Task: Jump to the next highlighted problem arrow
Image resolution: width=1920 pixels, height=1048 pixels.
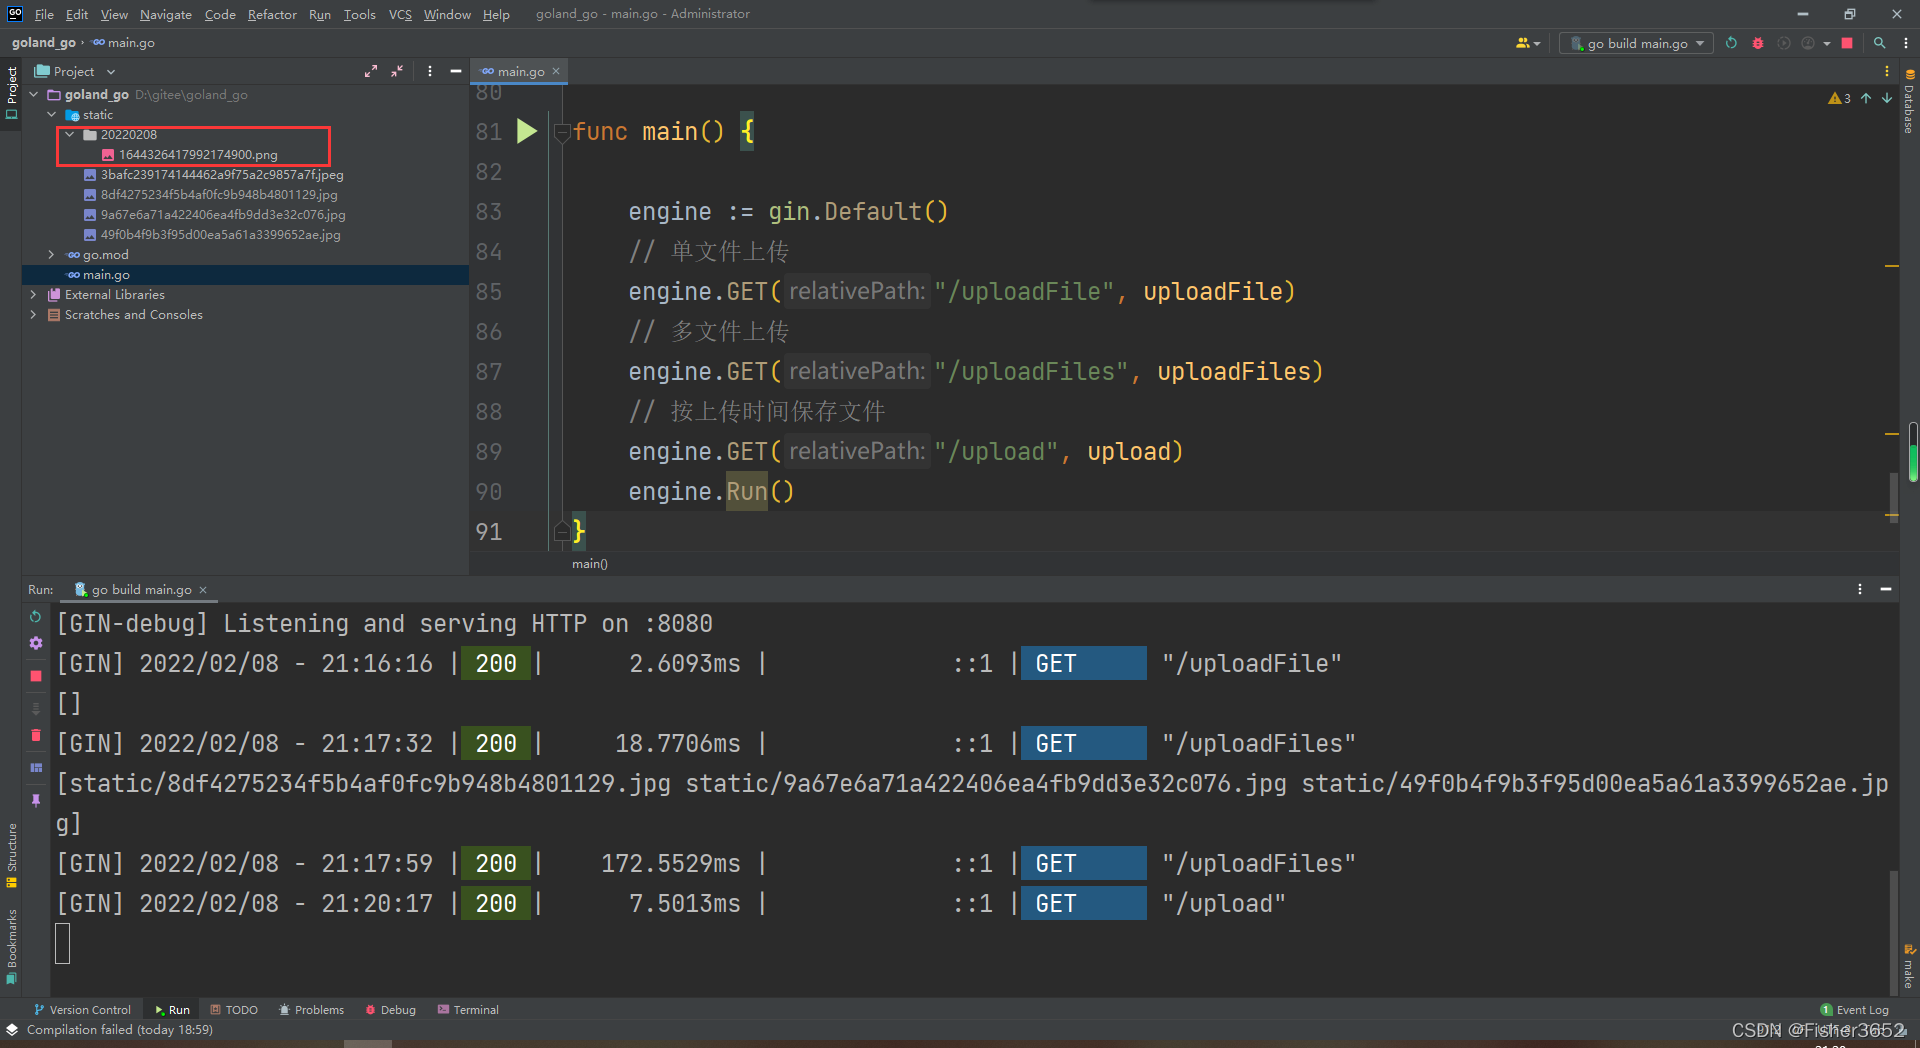Action: [x=1887, y=98]
